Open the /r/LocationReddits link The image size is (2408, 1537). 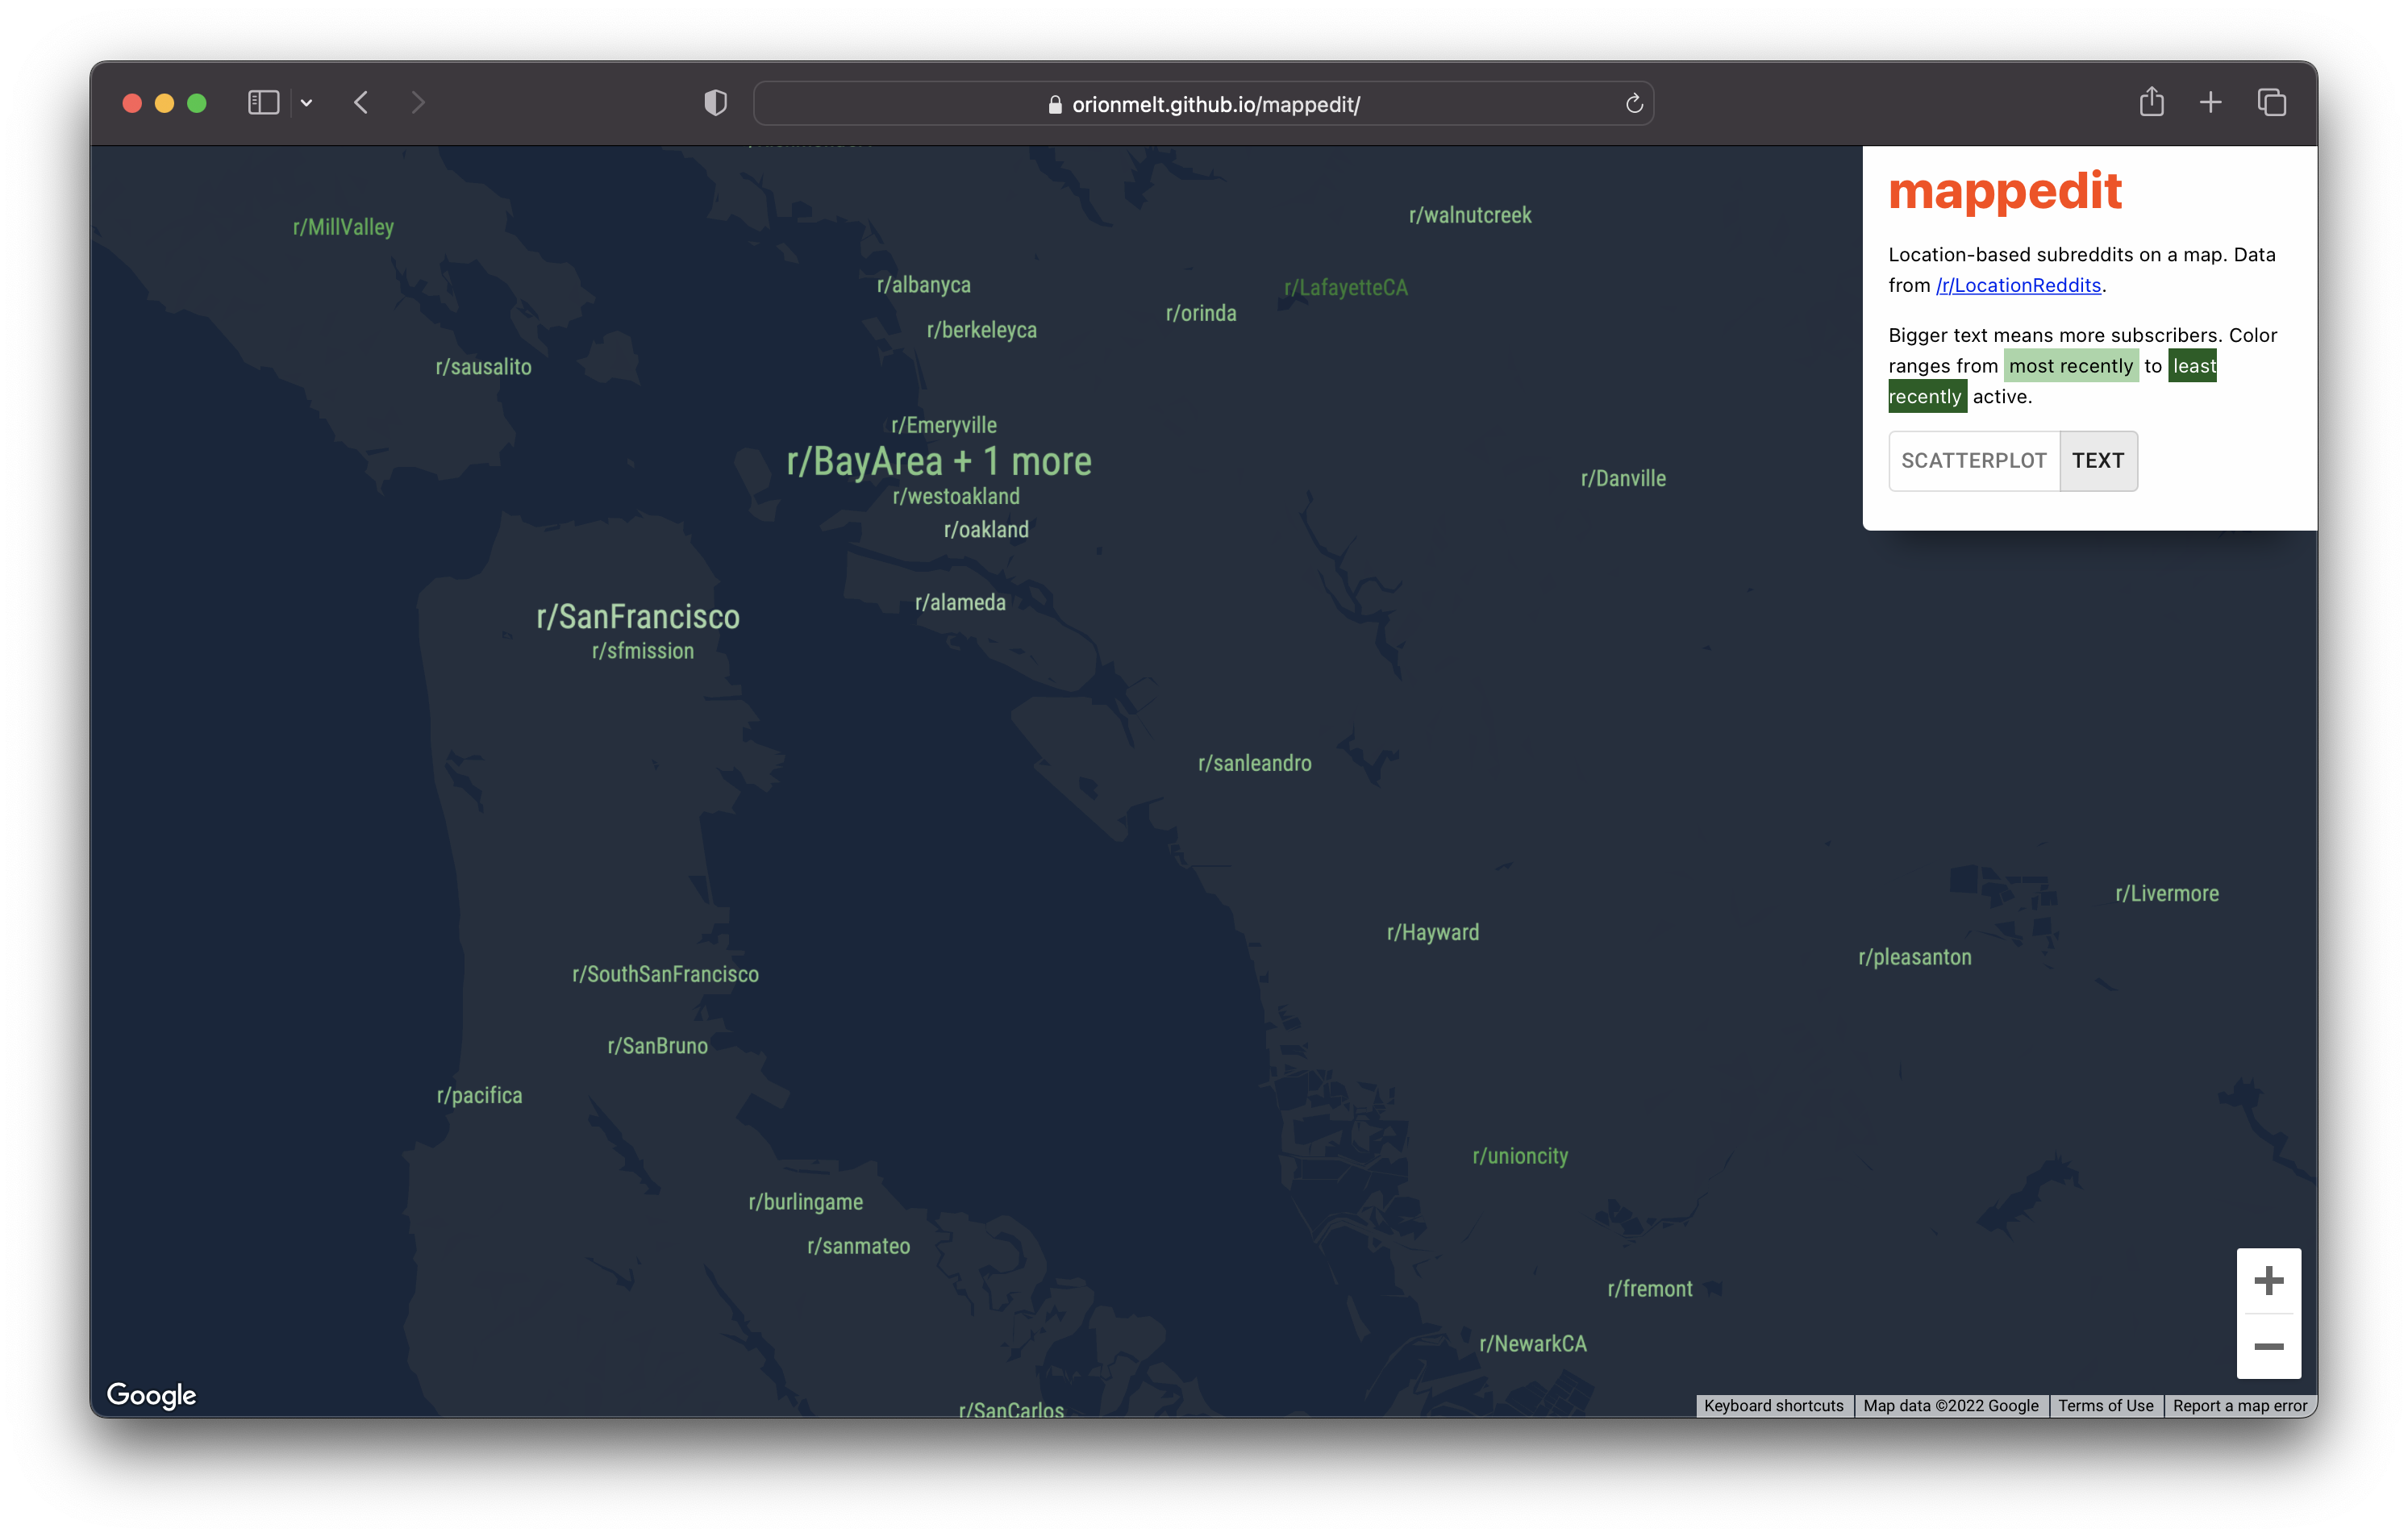point(2018,285)
